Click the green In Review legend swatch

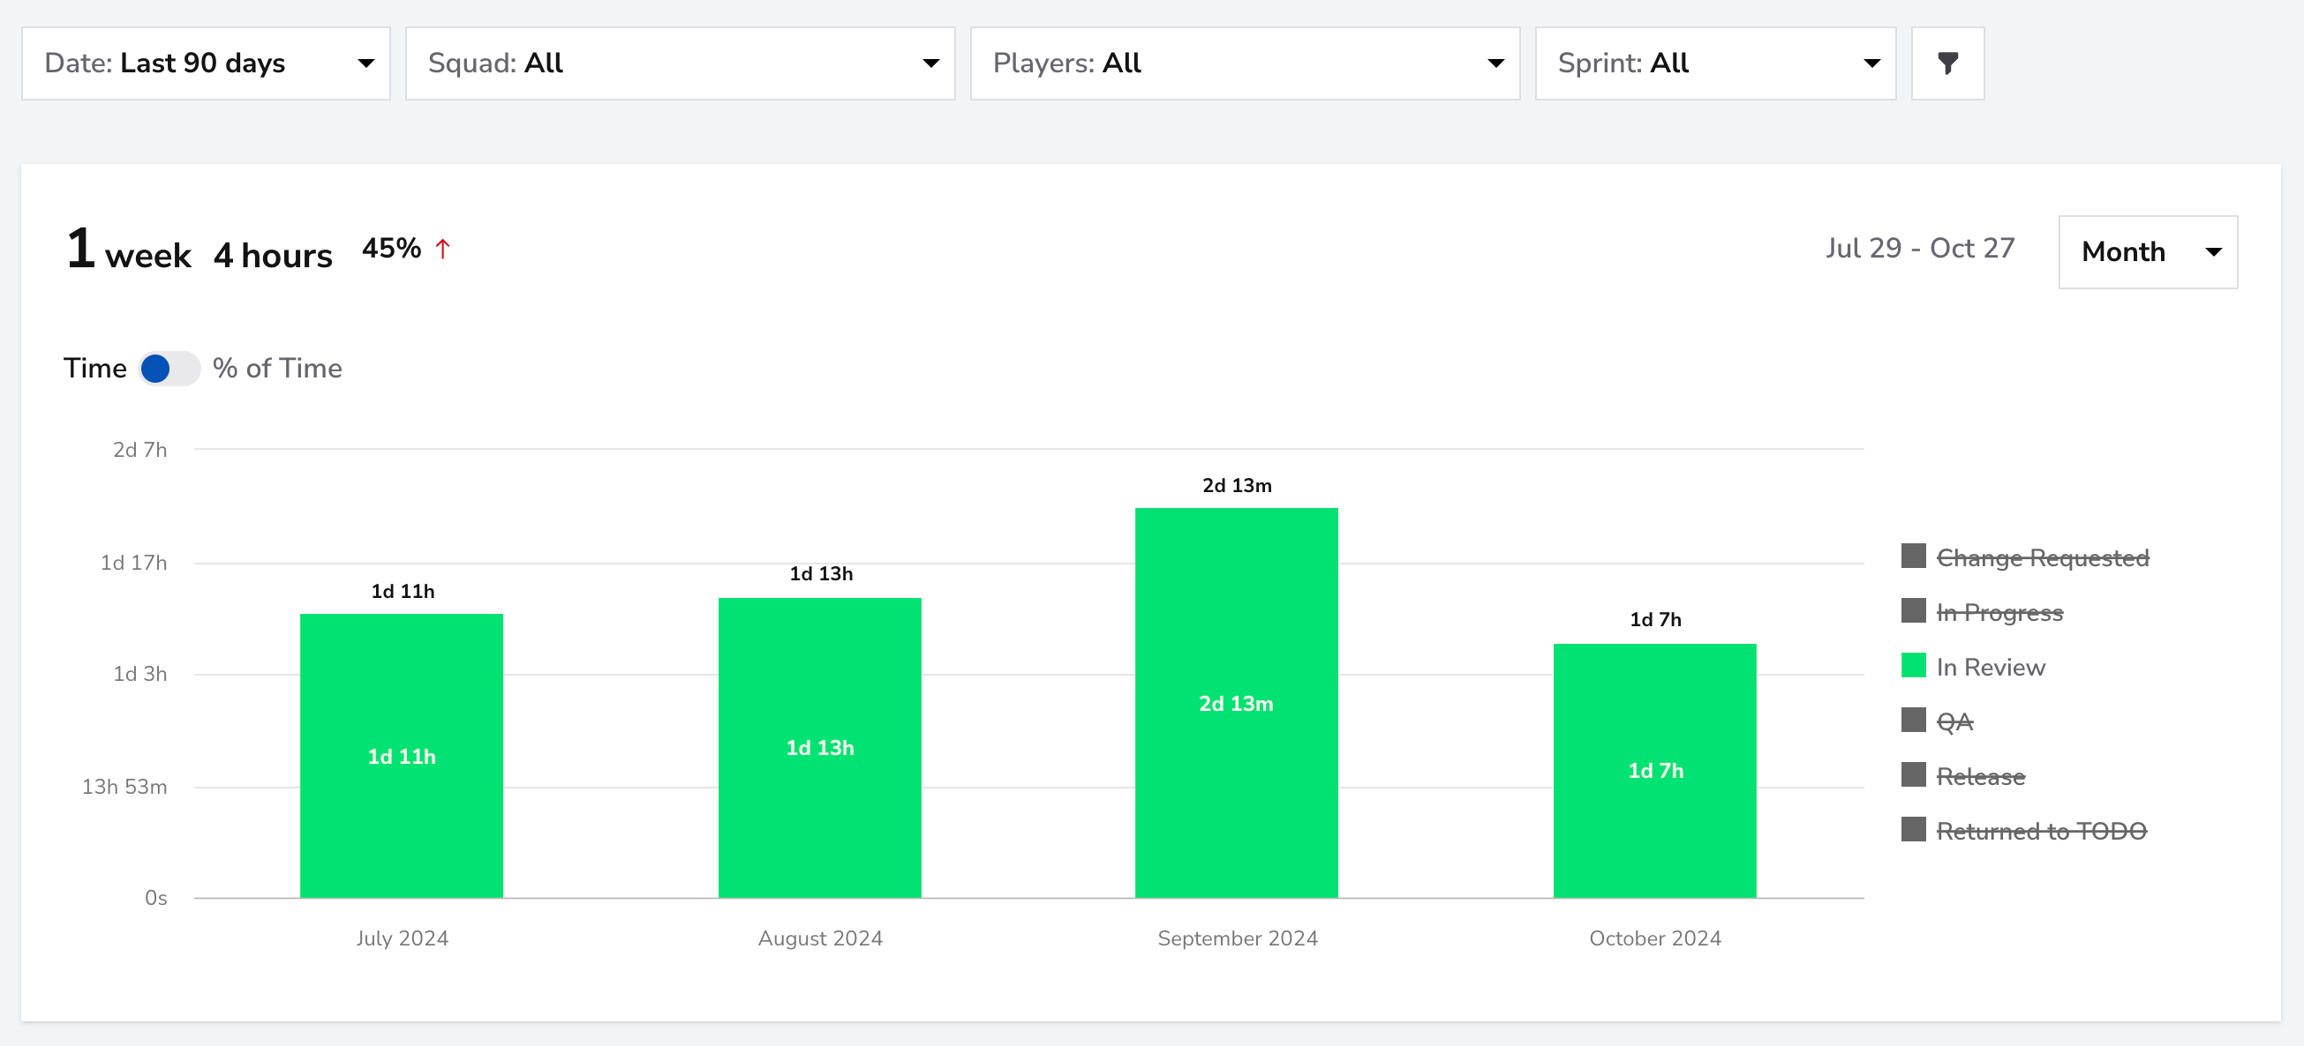pos(1913,666)
